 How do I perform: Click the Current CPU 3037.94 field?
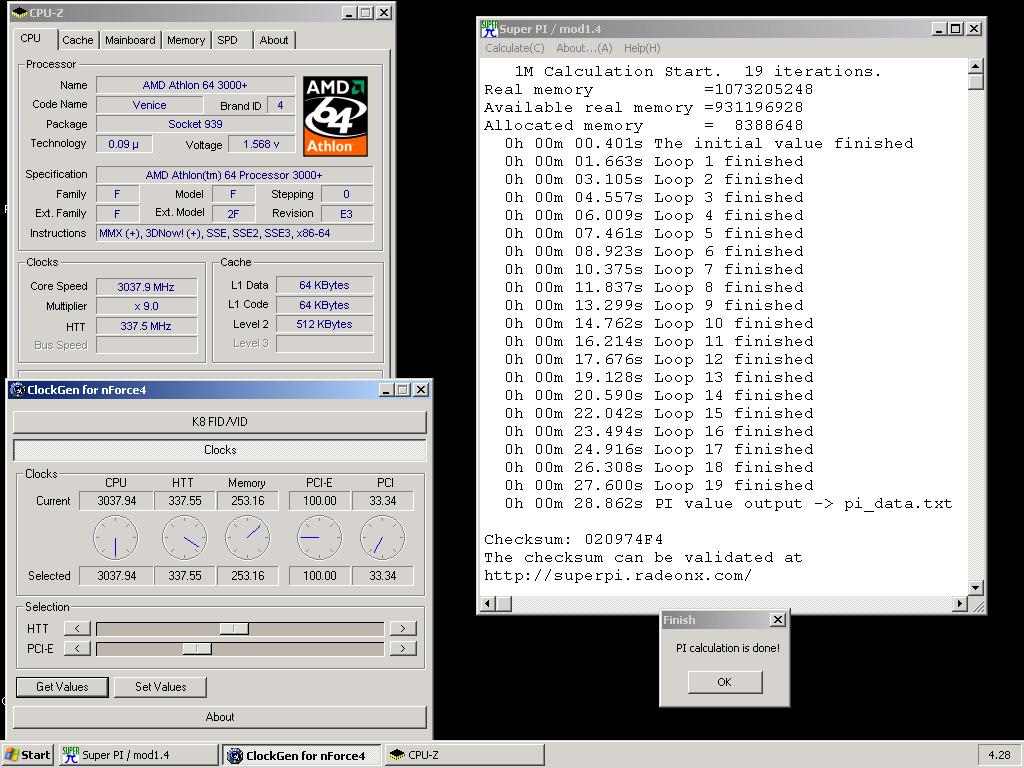coord(116,501)
